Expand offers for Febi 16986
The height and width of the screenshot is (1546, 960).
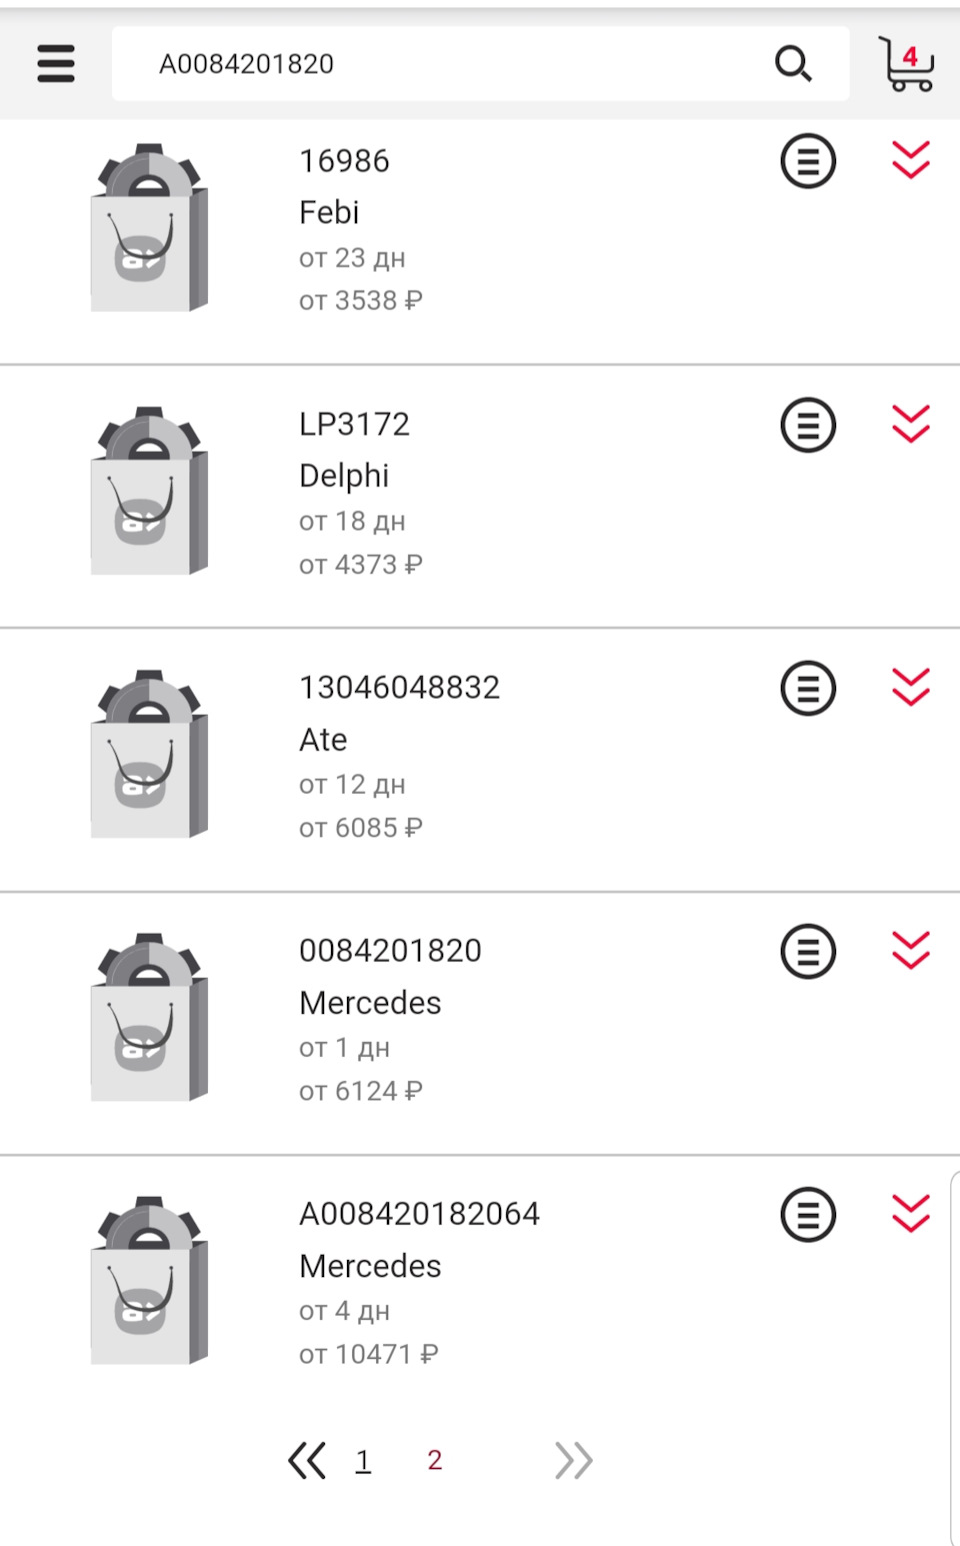point(911,160)
